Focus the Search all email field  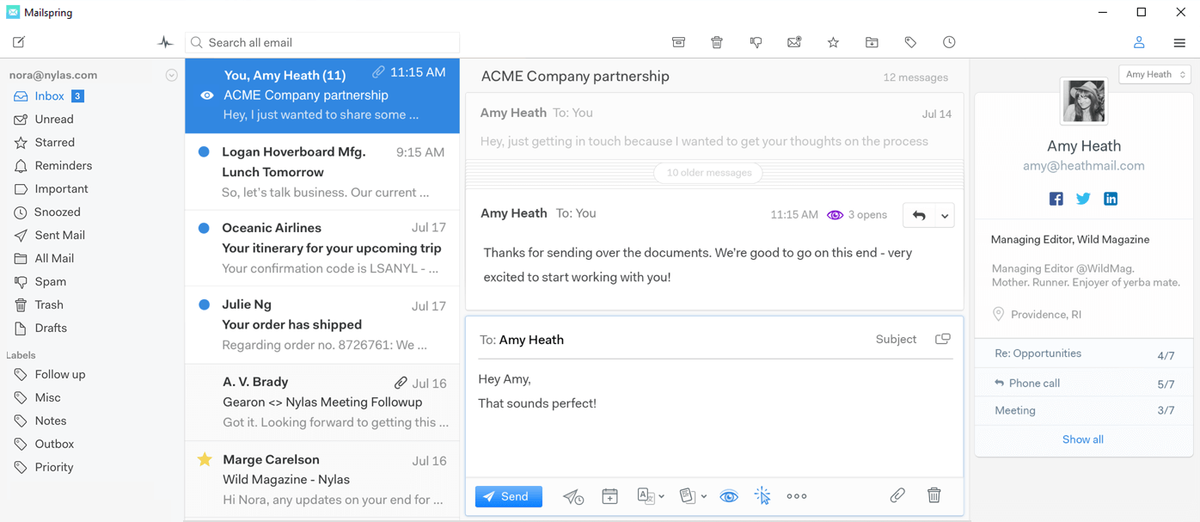[x=322, y=43]
